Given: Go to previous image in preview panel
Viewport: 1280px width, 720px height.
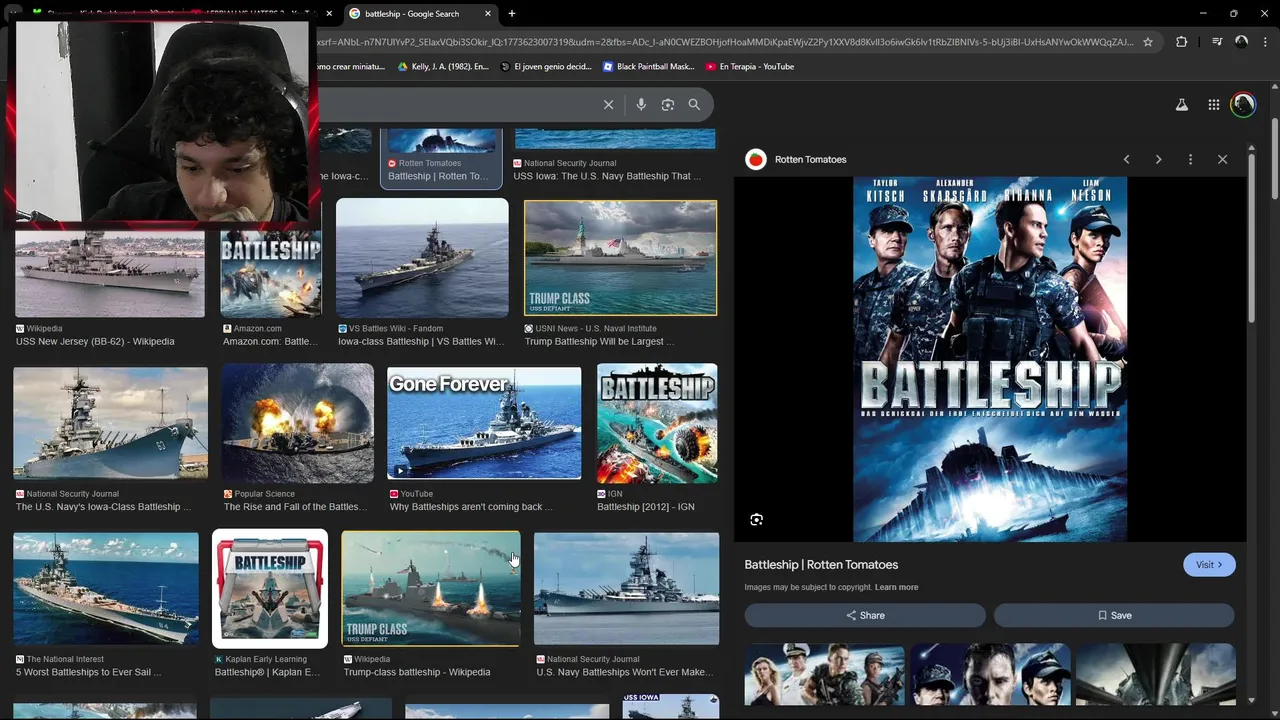Looking at the screenshot, I should [x=1126, y=159].
